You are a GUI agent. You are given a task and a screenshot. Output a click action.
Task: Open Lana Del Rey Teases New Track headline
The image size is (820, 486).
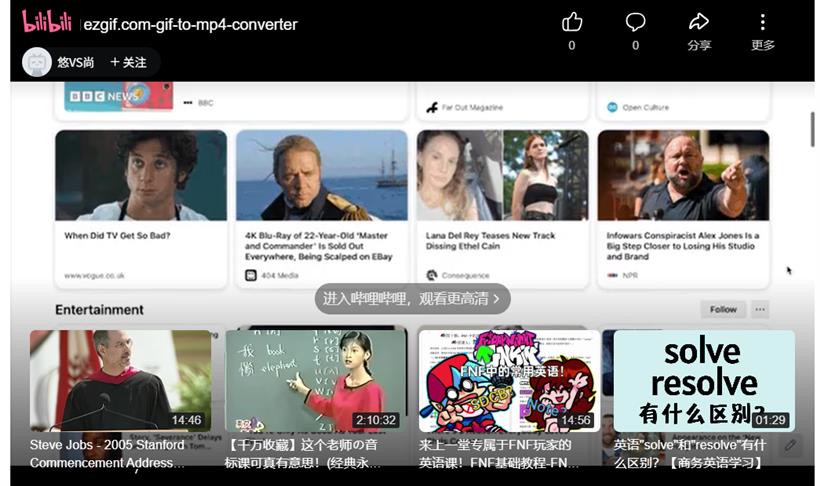click(x=490, y=241)
